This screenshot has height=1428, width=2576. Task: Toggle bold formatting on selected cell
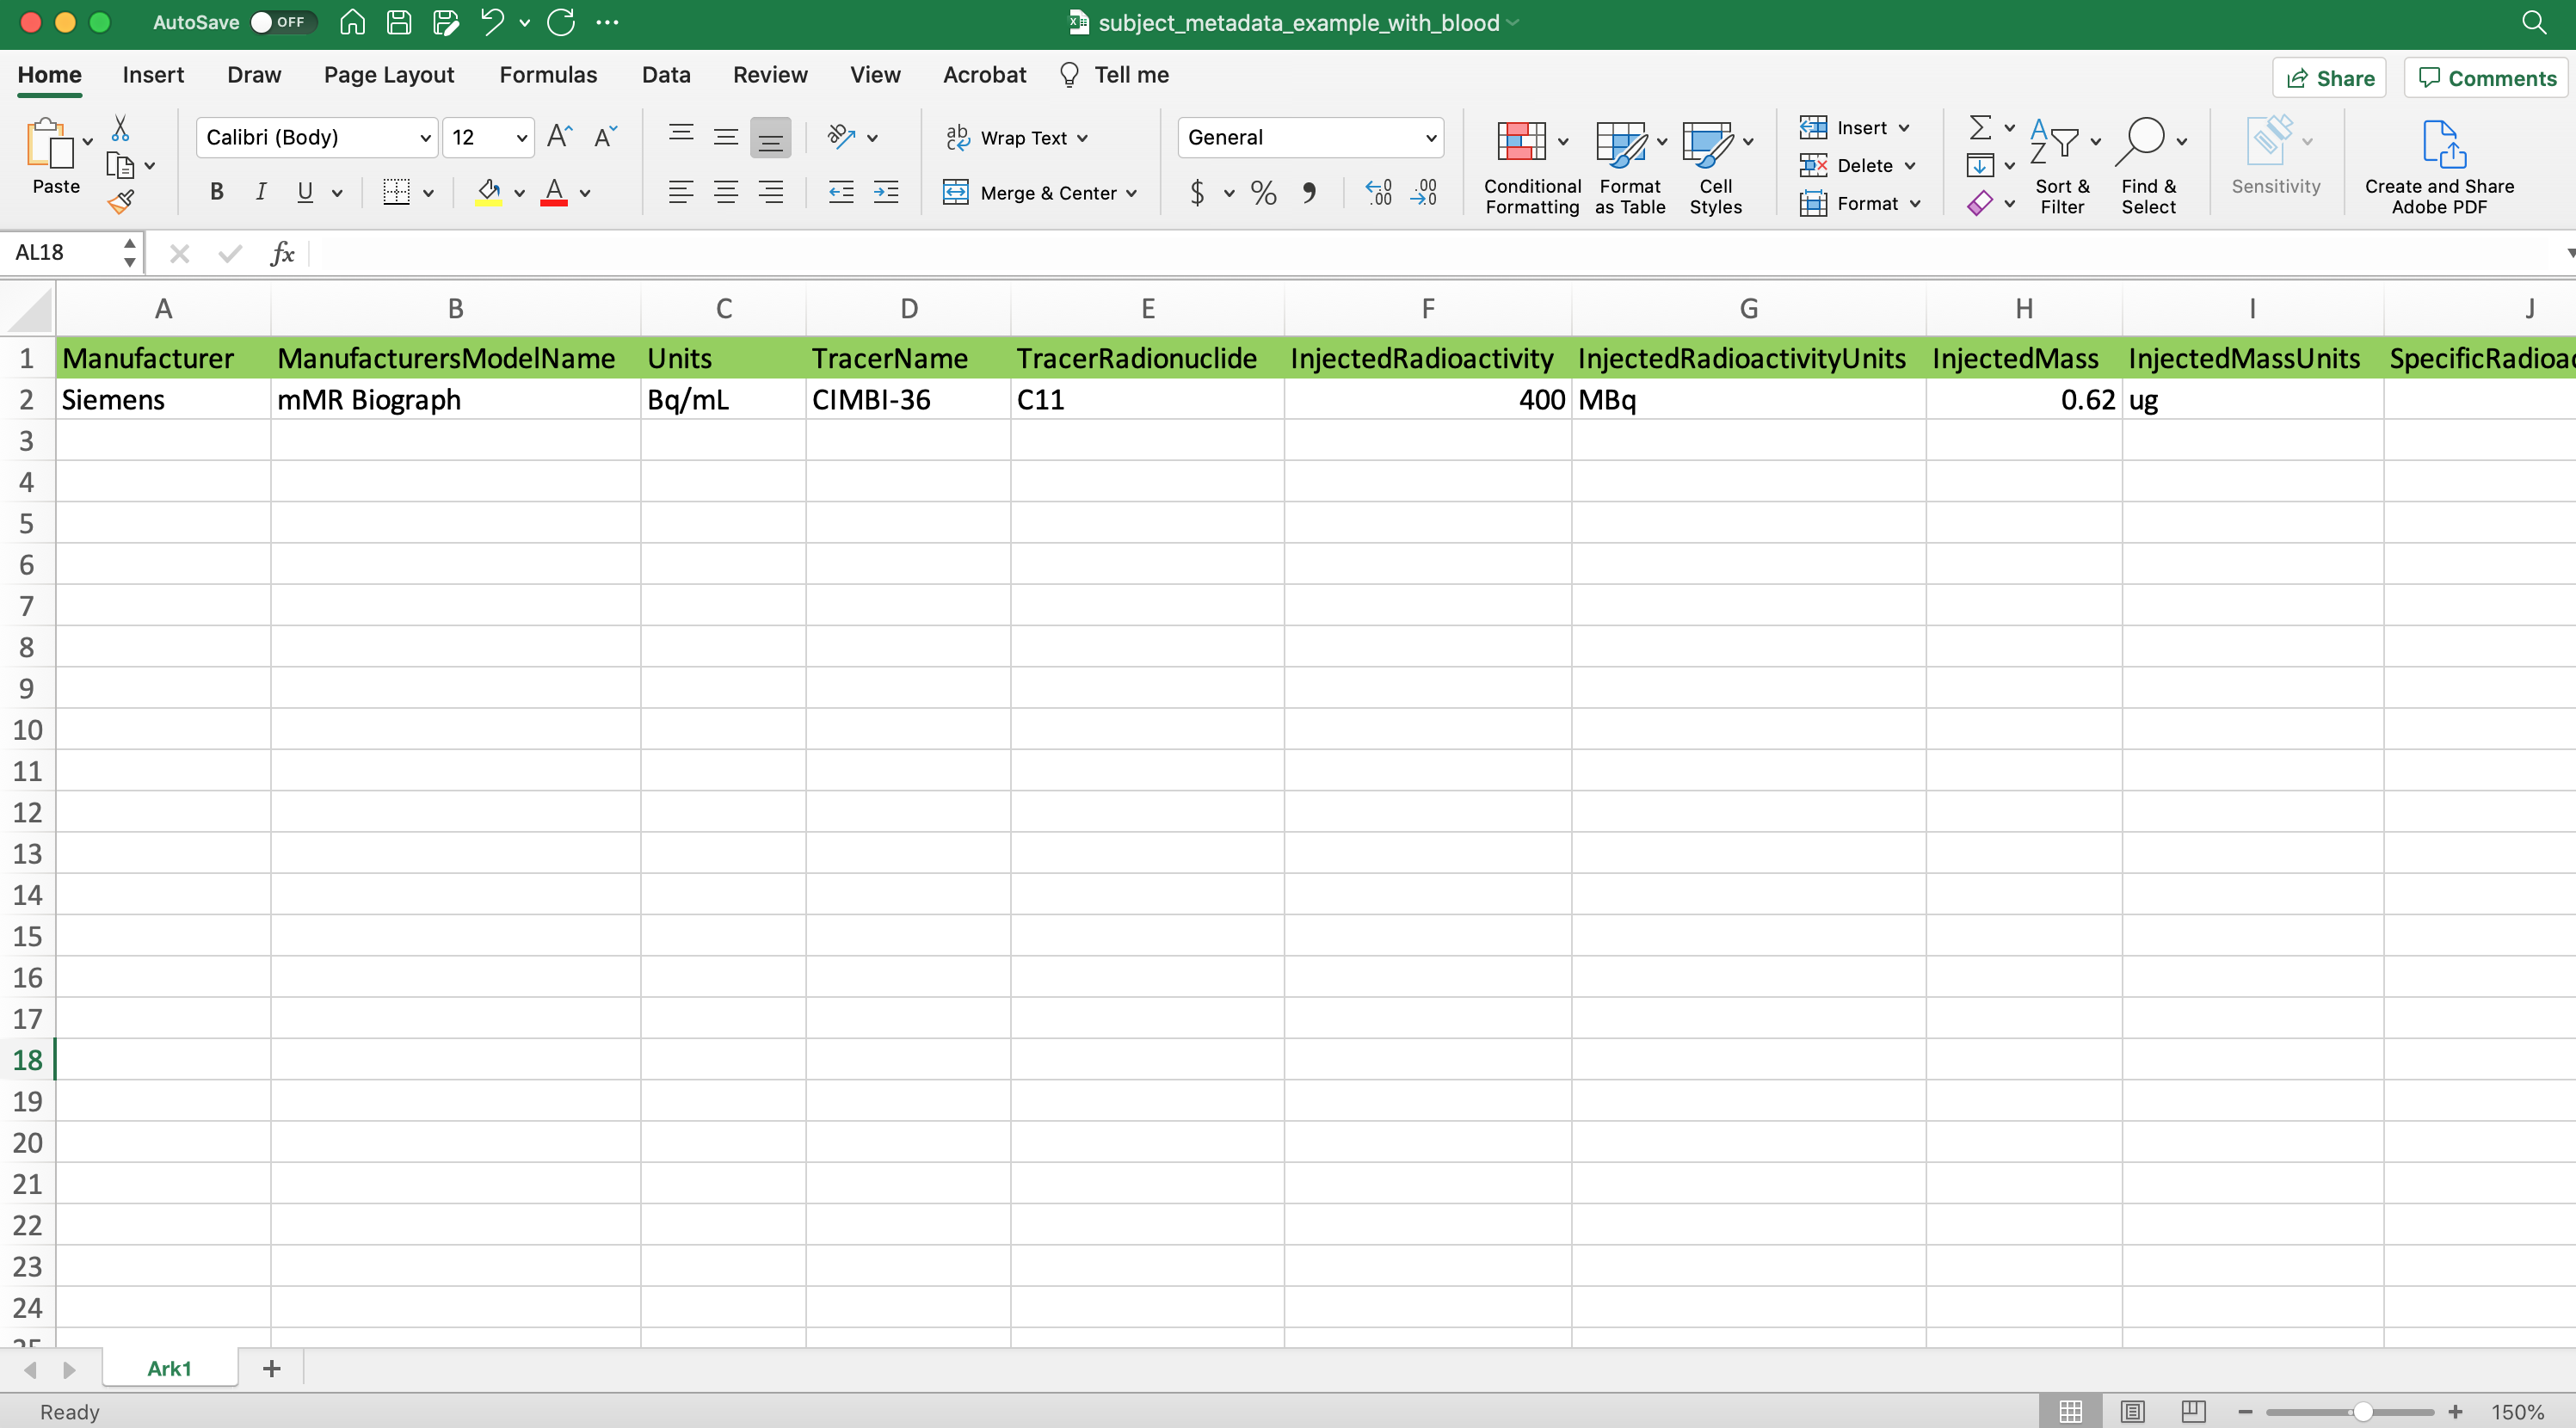216,192
